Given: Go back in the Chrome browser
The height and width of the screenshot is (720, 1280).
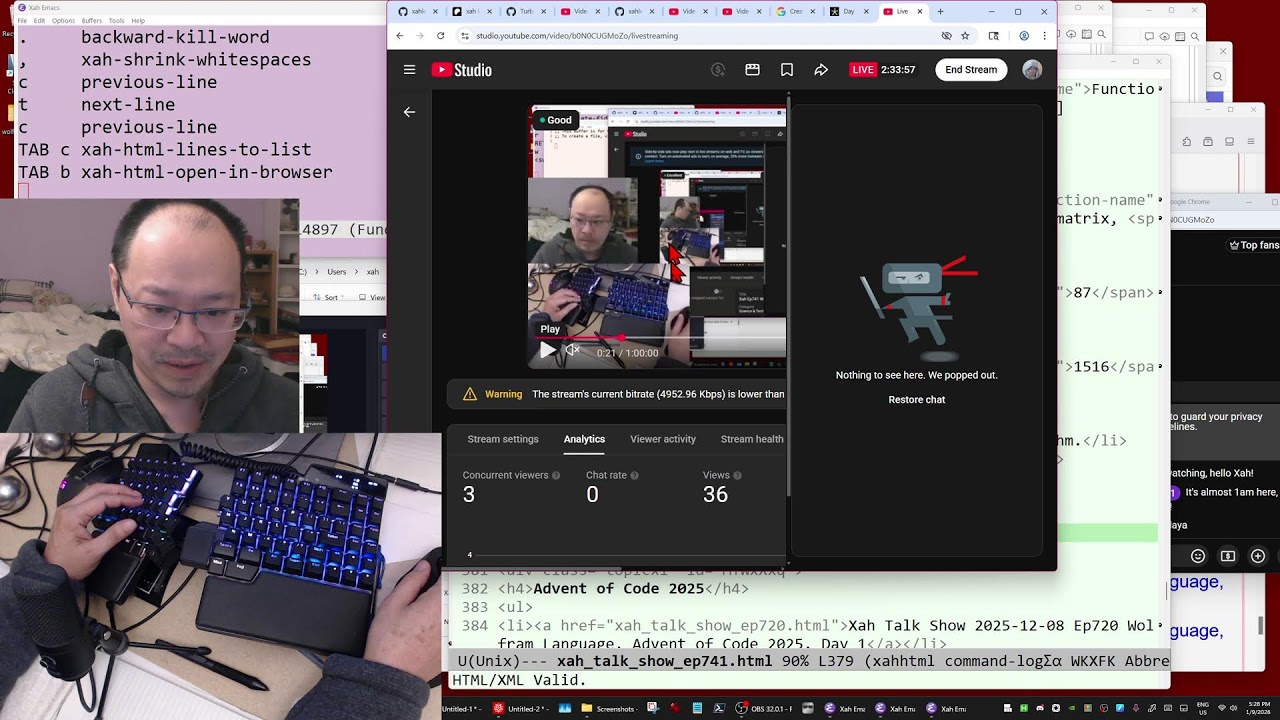Looking at the screenshot, I should click(399, 35).
